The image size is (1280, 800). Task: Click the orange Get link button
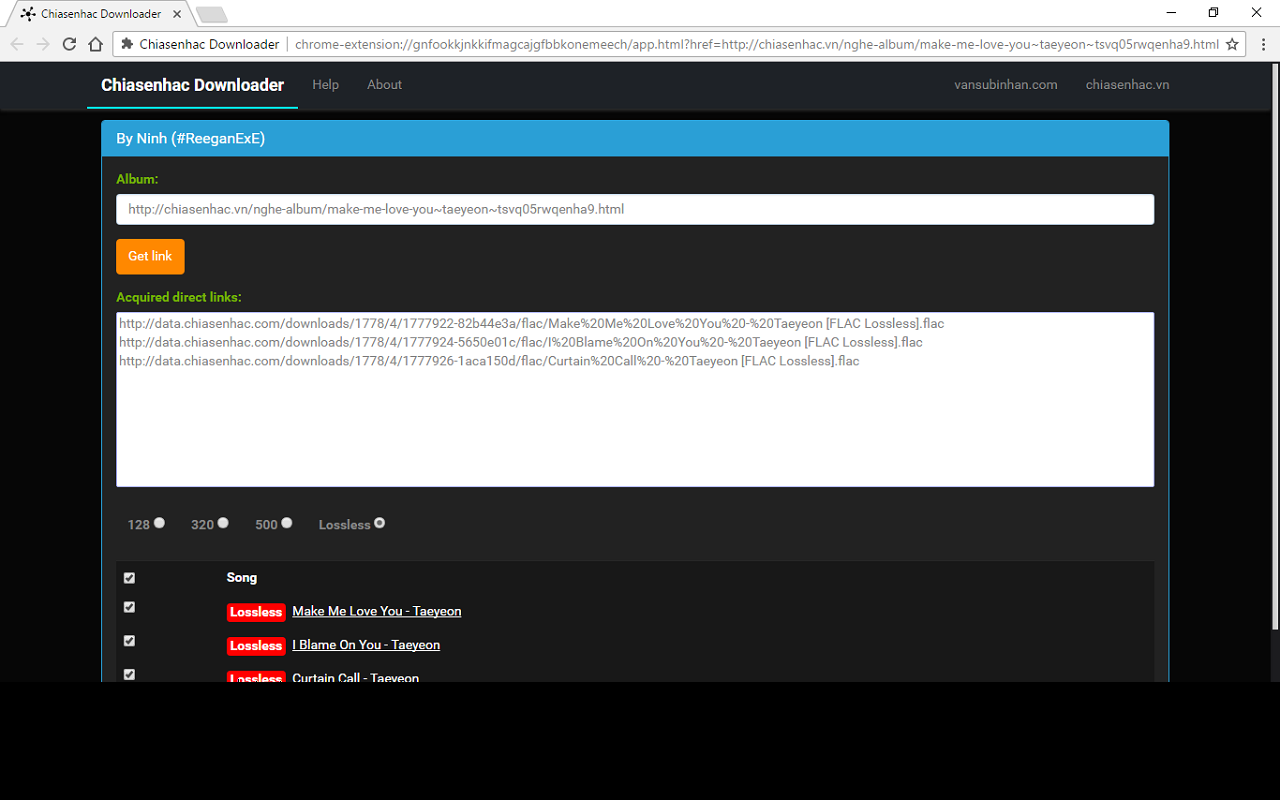tap(150, 256)
